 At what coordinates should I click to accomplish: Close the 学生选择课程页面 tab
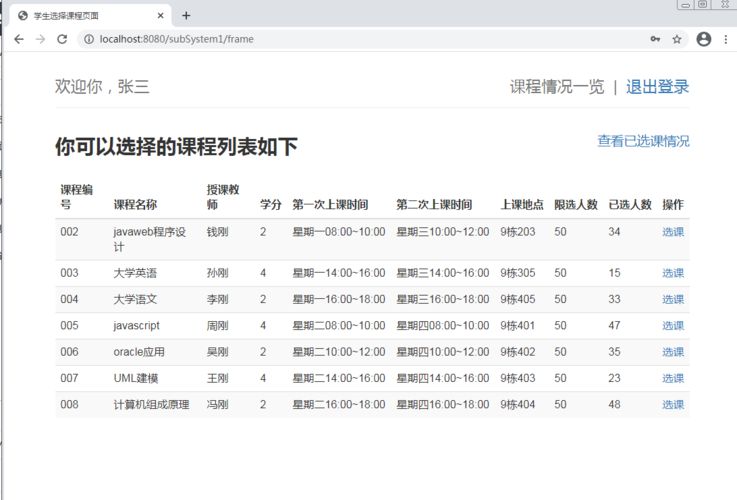160,16
